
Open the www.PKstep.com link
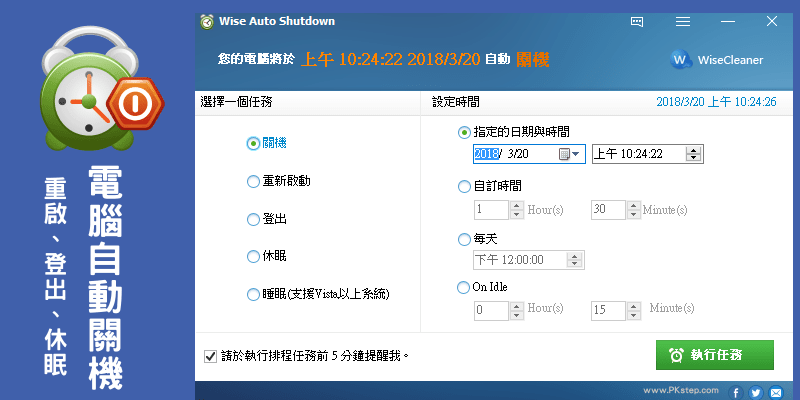click(x=681, y=390)
